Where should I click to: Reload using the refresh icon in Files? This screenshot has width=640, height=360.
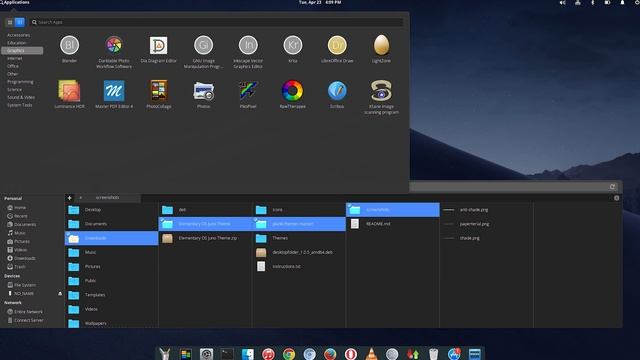(x=612, y=187)
